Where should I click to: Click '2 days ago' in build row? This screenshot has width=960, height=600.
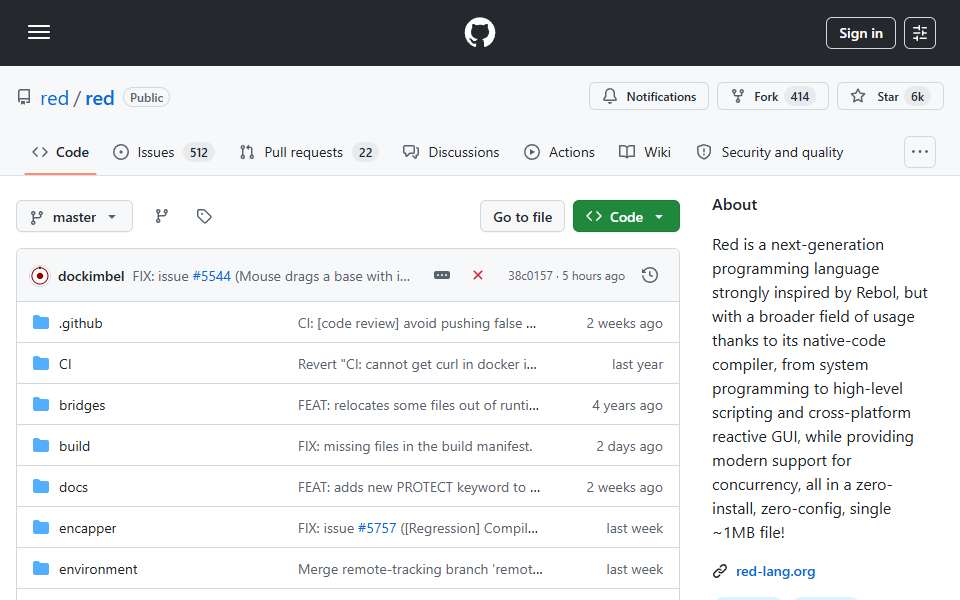629,446
